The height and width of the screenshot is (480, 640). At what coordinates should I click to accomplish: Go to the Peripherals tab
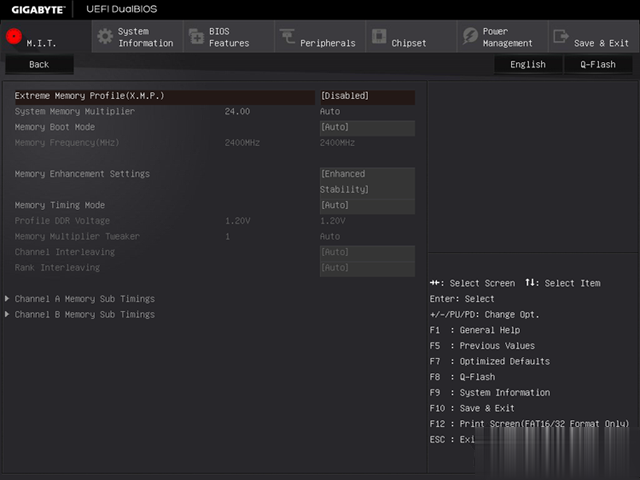pyautogui.click(x=320, y=37)
